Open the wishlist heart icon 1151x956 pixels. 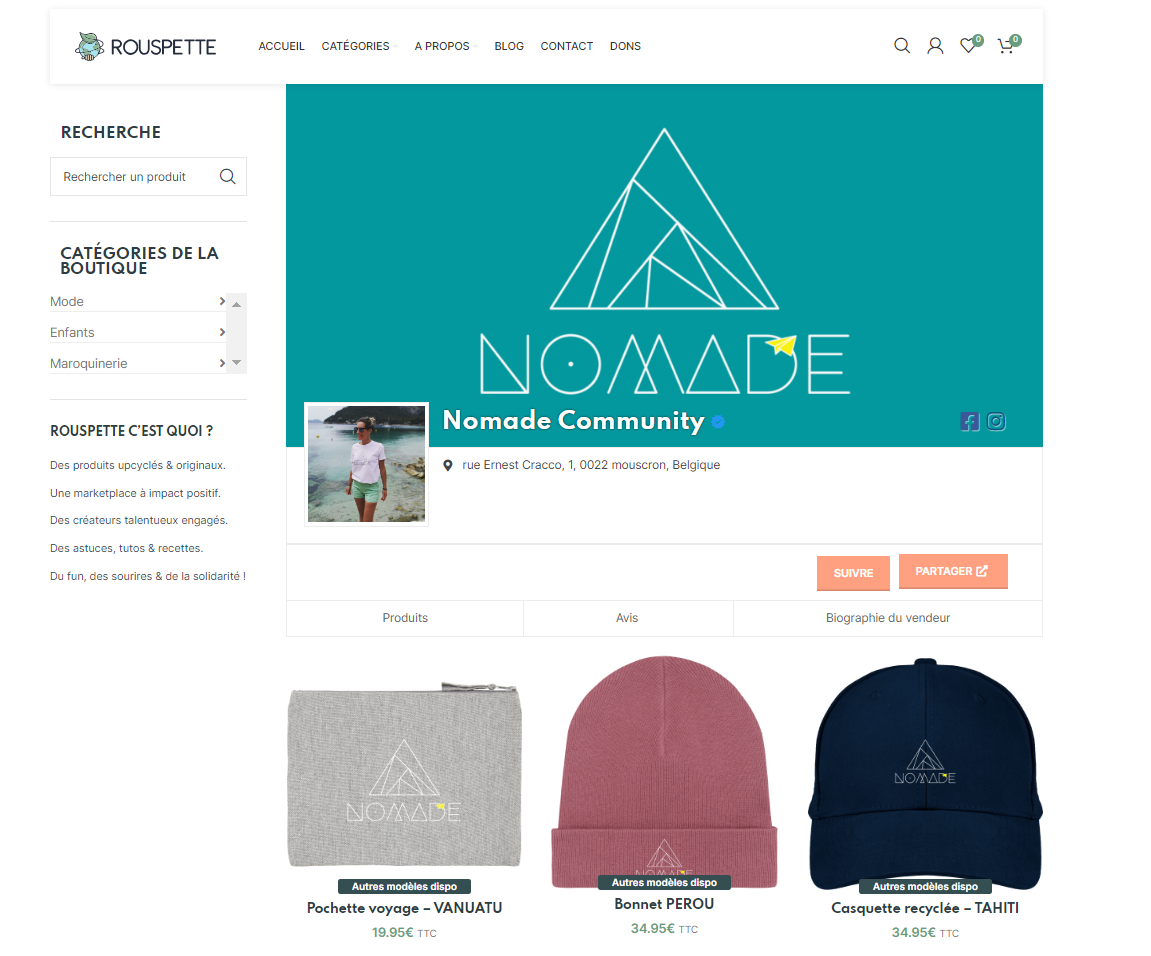click(970, 46)
